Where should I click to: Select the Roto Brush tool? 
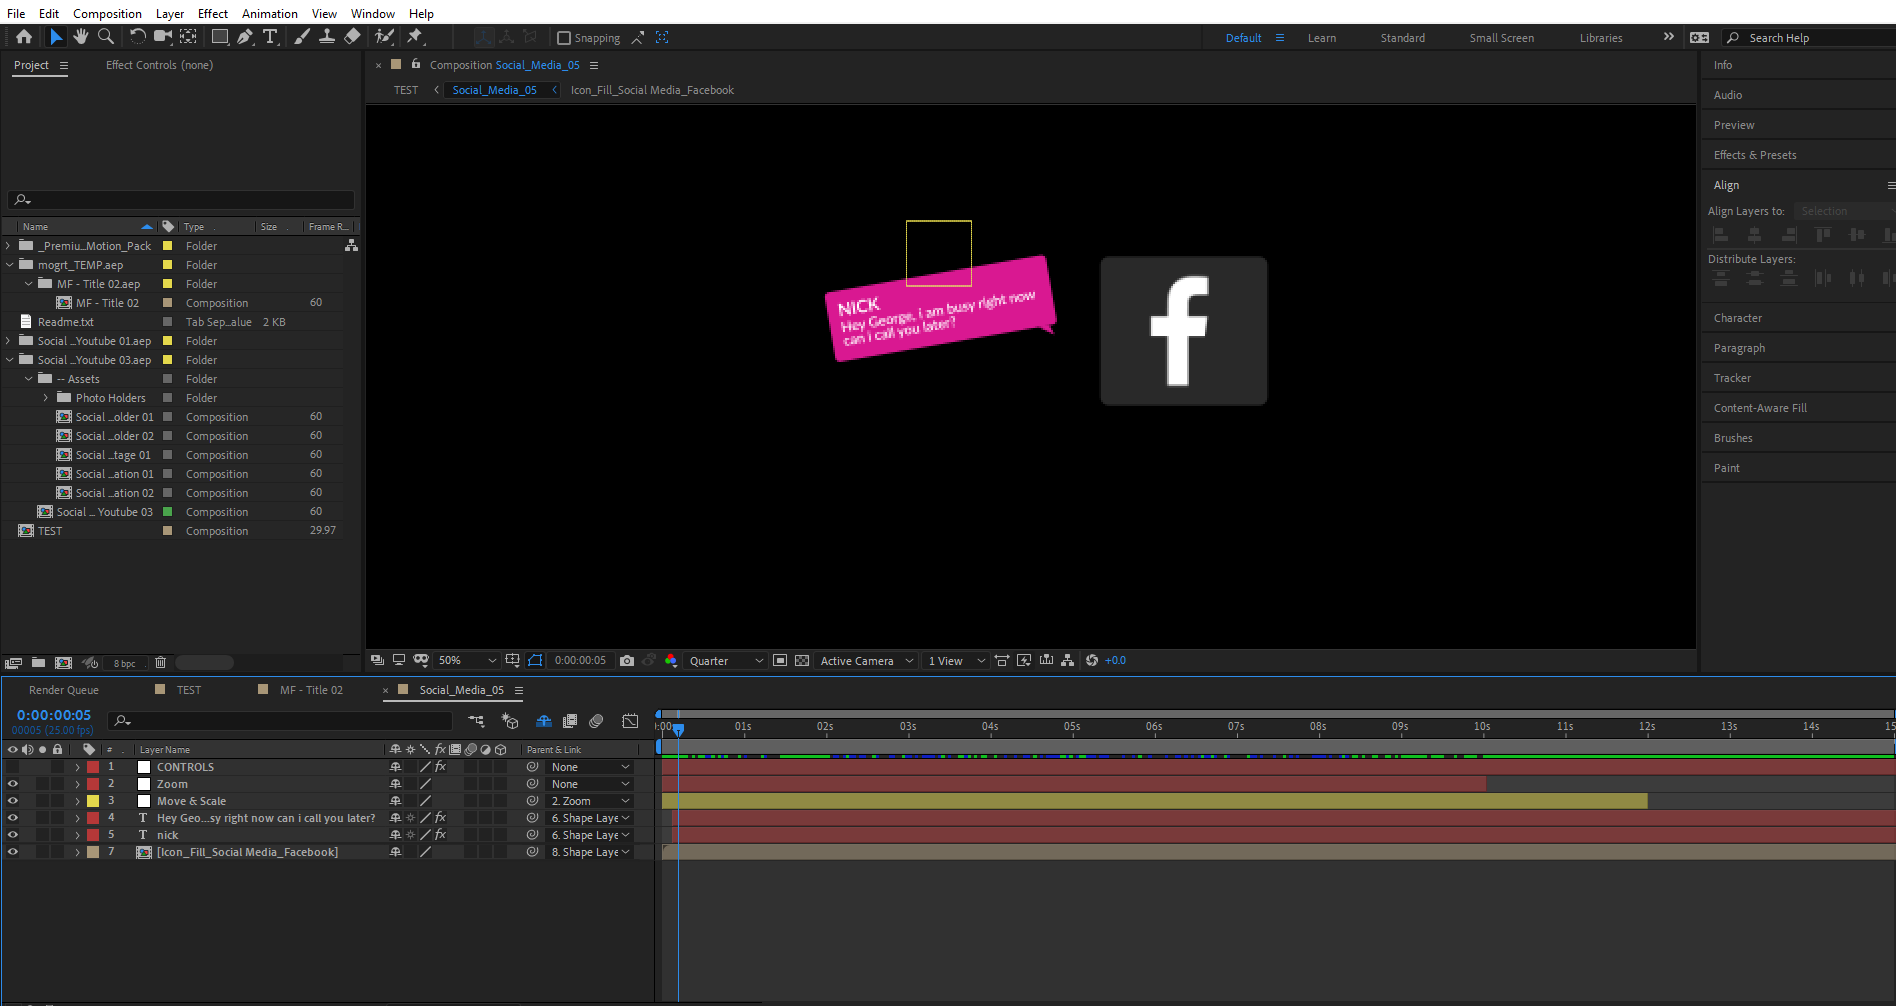tap(384, 37)
